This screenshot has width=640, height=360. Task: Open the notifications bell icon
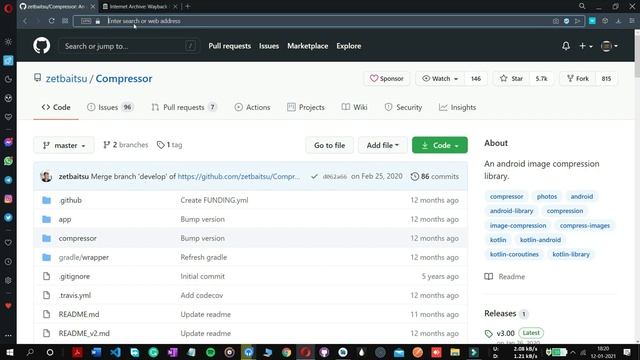[566, 46]
